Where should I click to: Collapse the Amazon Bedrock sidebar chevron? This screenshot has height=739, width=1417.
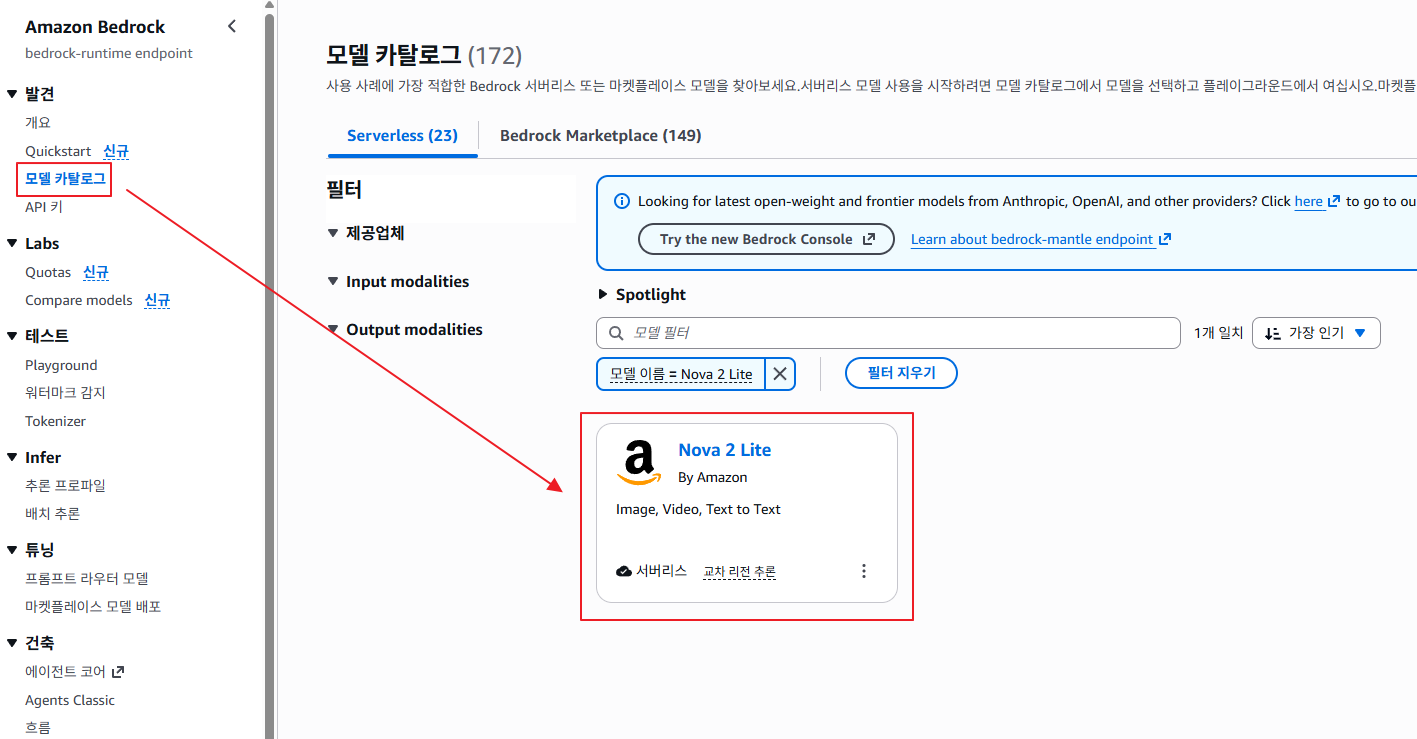pyautogui.click(x=232, y=26)
